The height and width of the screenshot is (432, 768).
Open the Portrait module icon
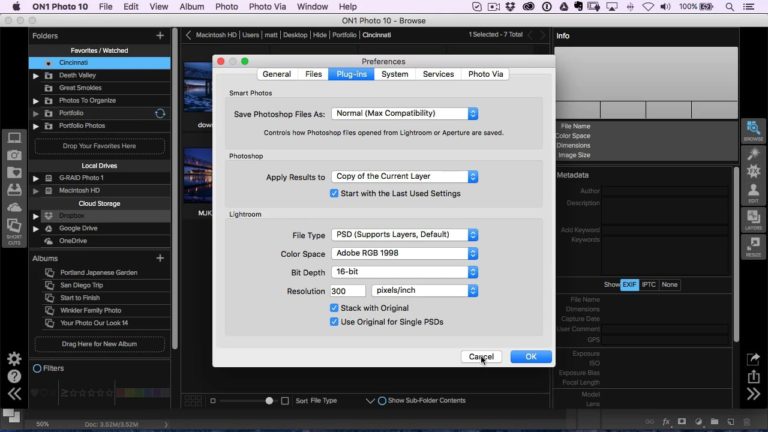[x=753, y=193]
